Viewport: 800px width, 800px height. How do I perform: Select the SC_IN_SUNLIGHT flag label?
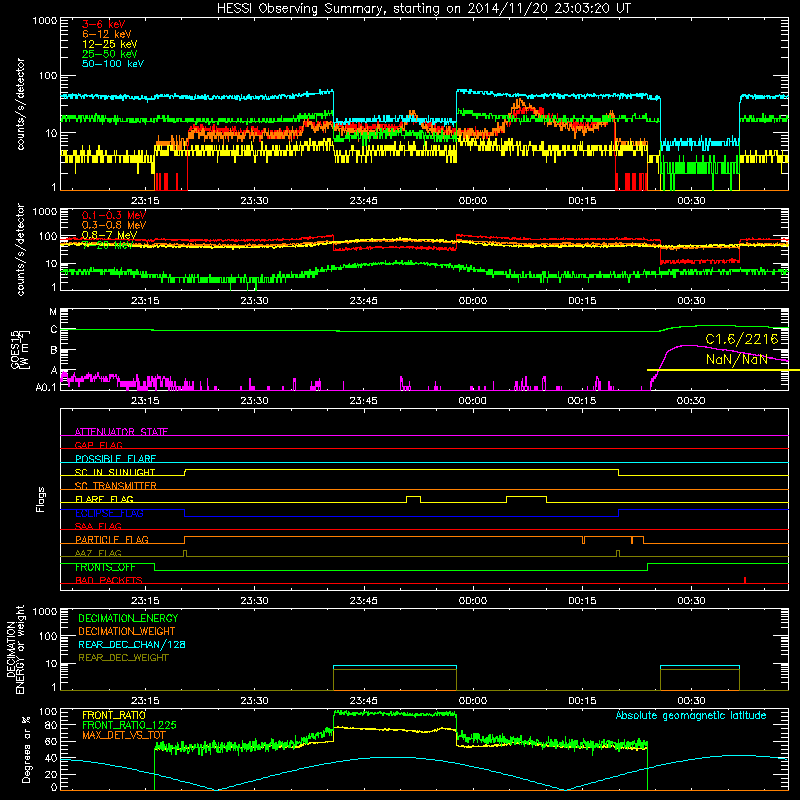pos(115,472)
